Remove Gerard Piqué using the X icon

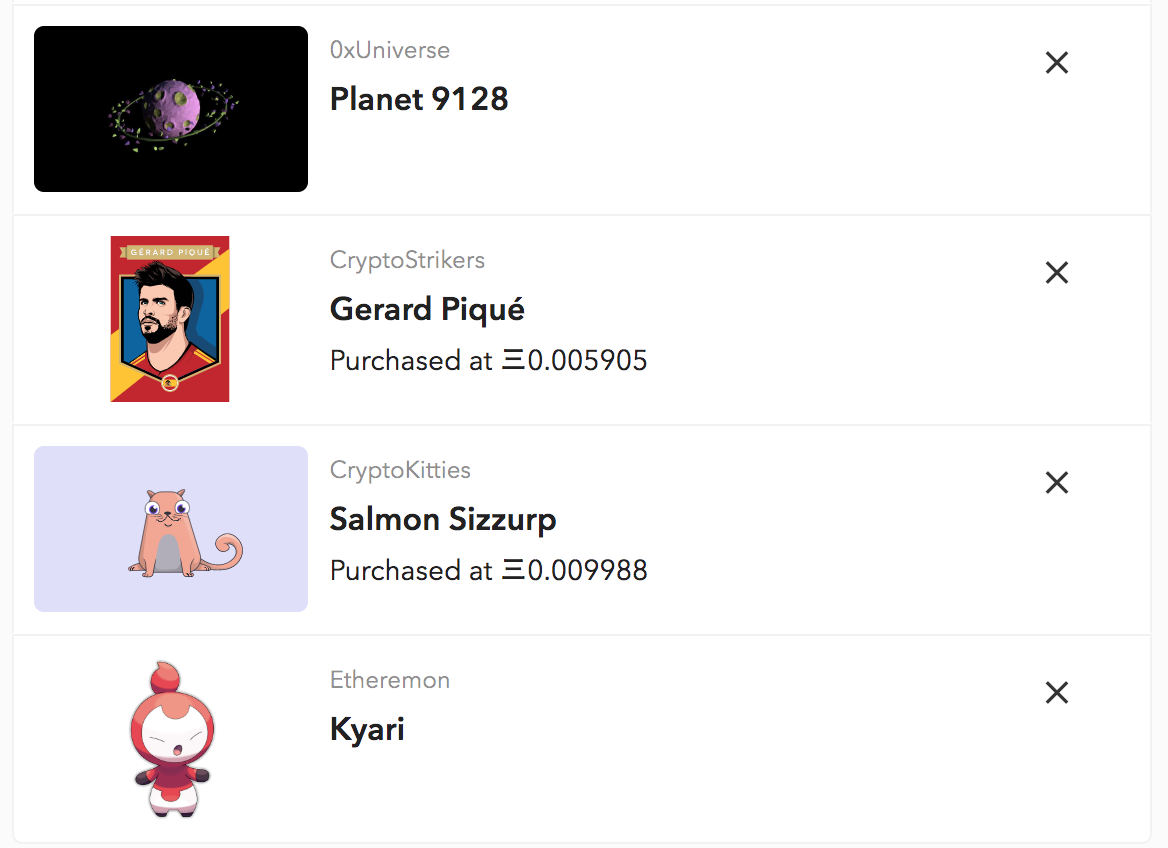pos(1056,273)
